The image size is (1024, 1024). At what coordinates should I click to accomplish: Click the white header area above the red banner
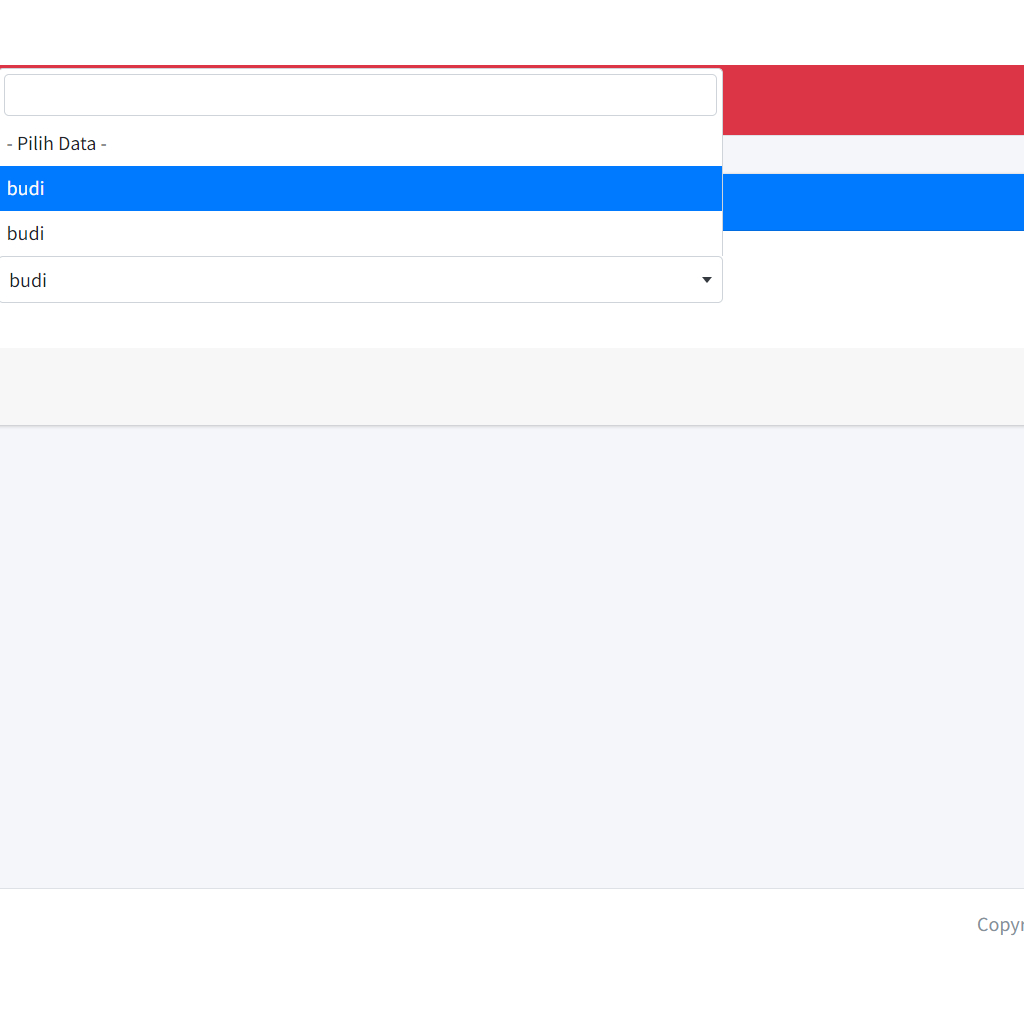coord(512,32)
